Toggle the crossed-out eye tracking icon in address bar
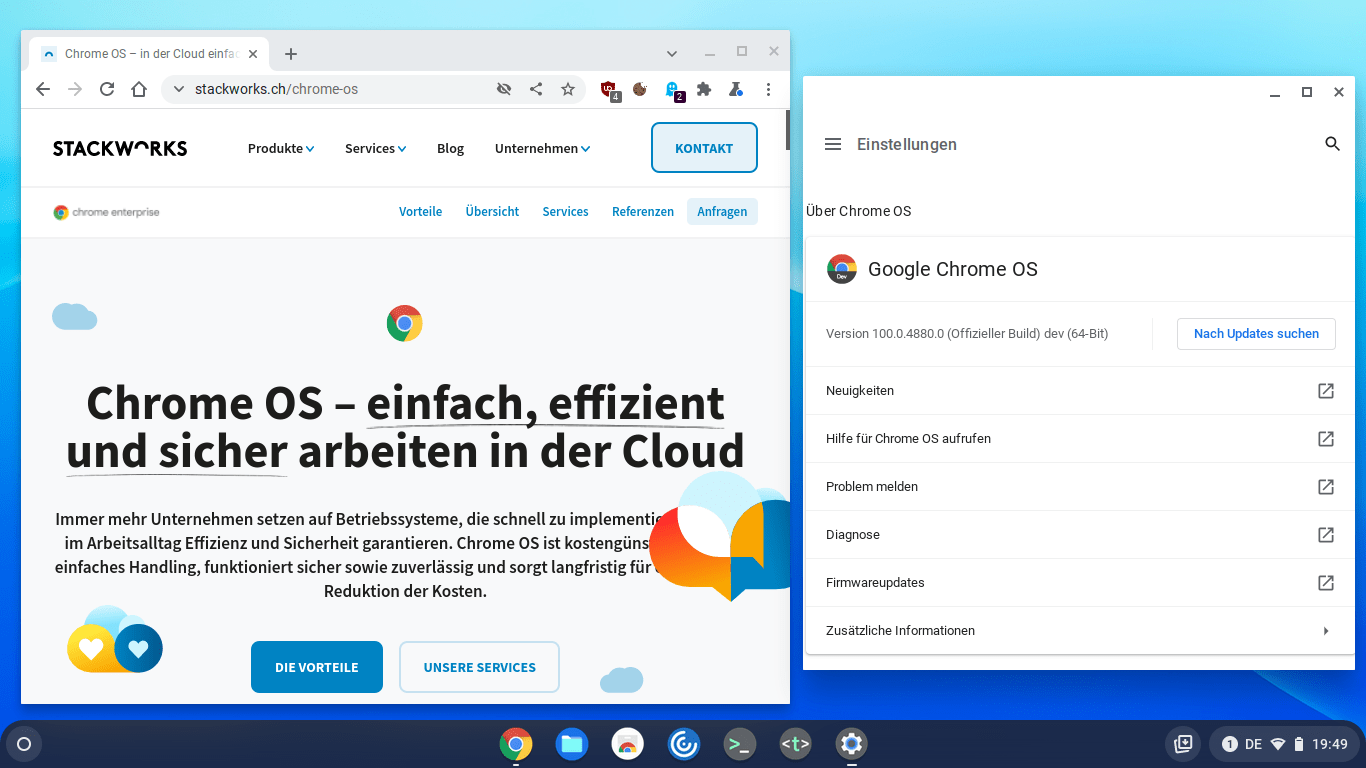 pyautogui.click(x=504, y=89)
